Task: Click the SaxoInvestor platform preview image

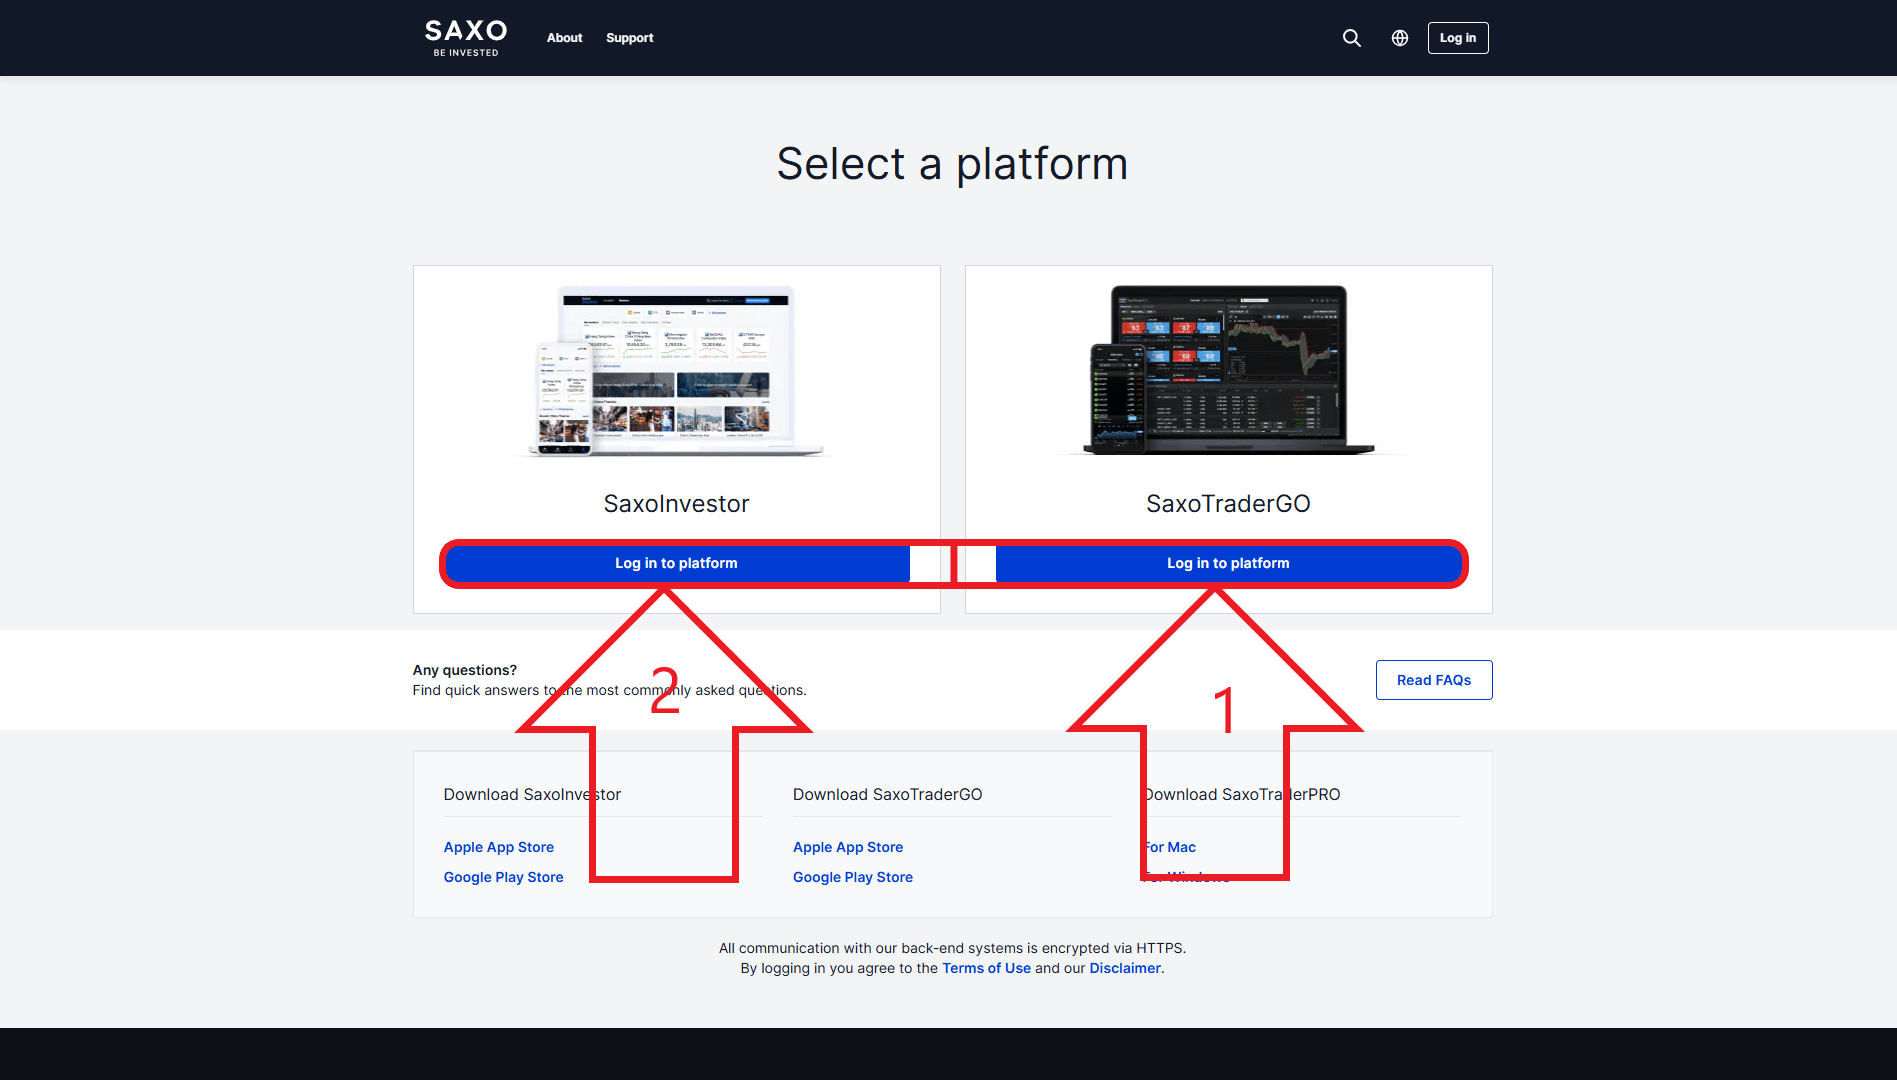Action: [677, 371]
